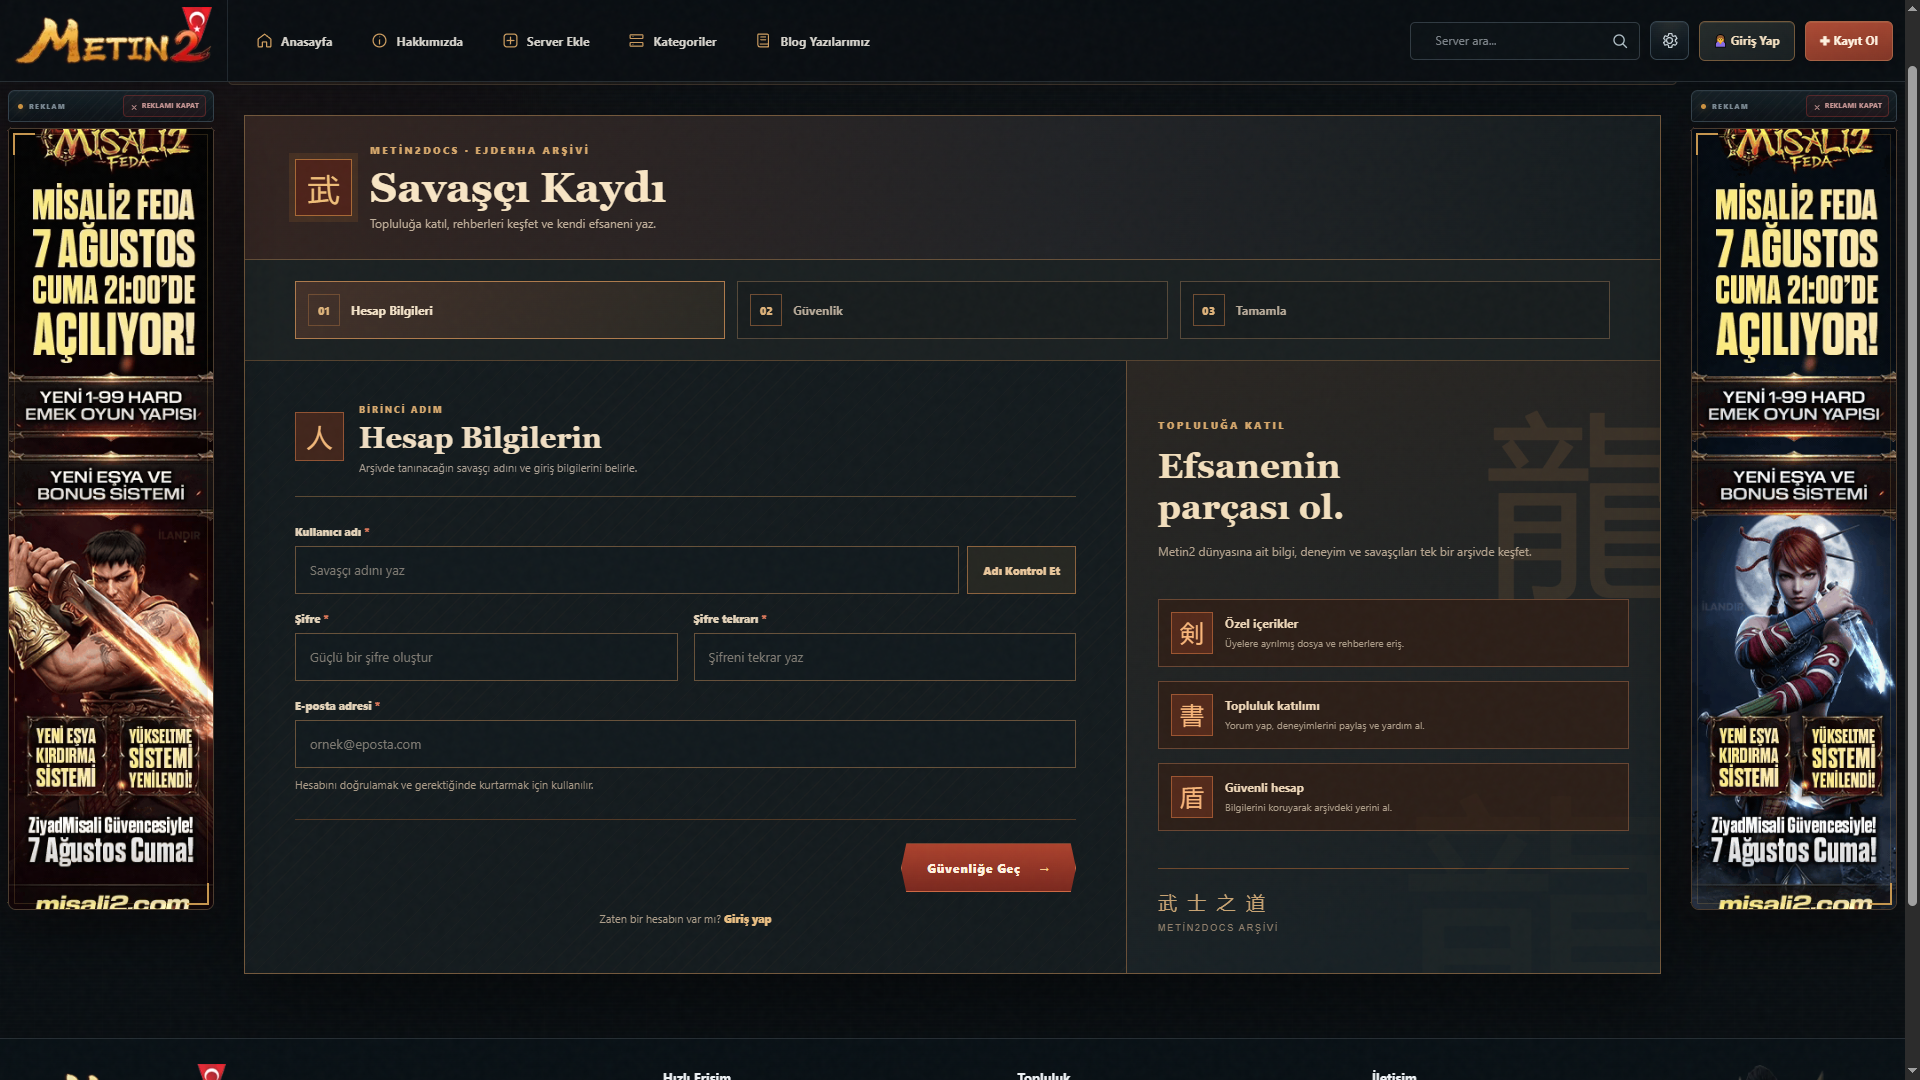Select the Tamamla step tab

click(1395, 310)
